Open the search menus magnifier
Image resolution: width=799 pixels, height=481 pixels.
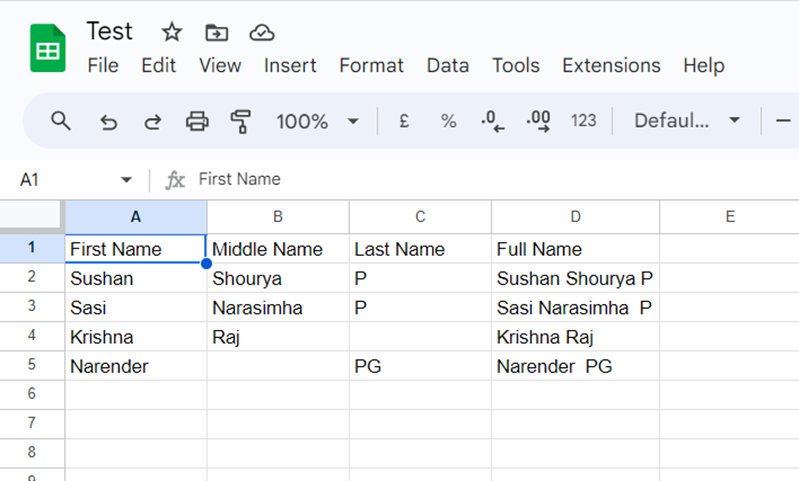click(61, 121)
